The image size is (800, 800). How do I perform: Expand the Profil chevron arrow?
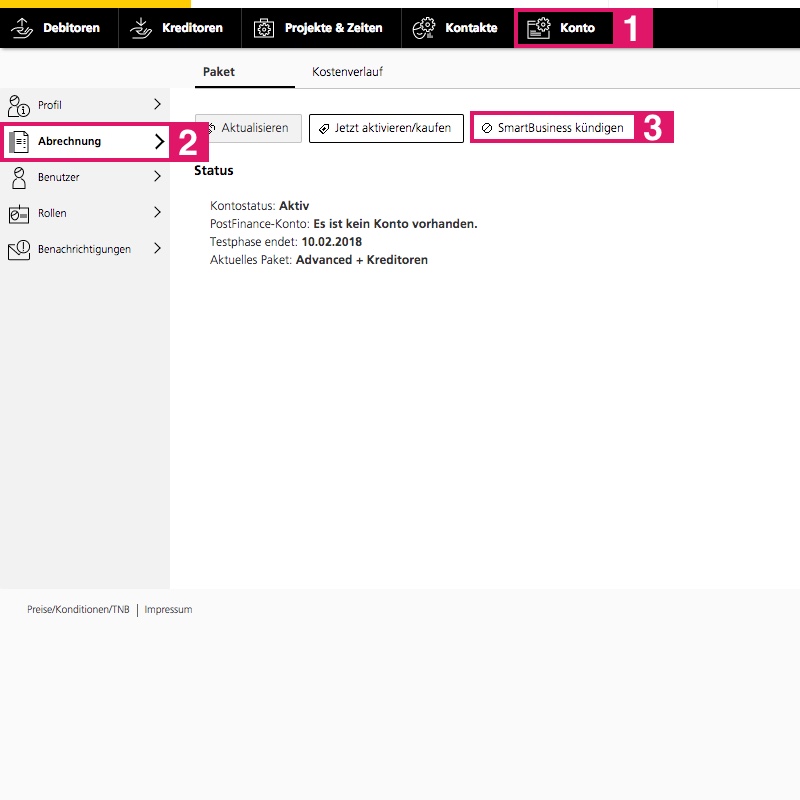click(x=157, y=104)
